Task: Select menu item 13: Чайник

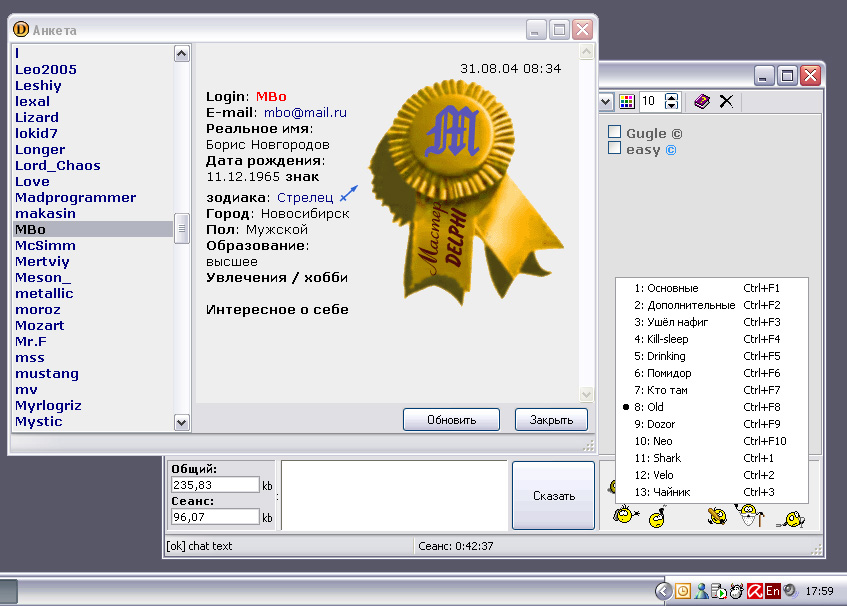Action: click(711, 492)
